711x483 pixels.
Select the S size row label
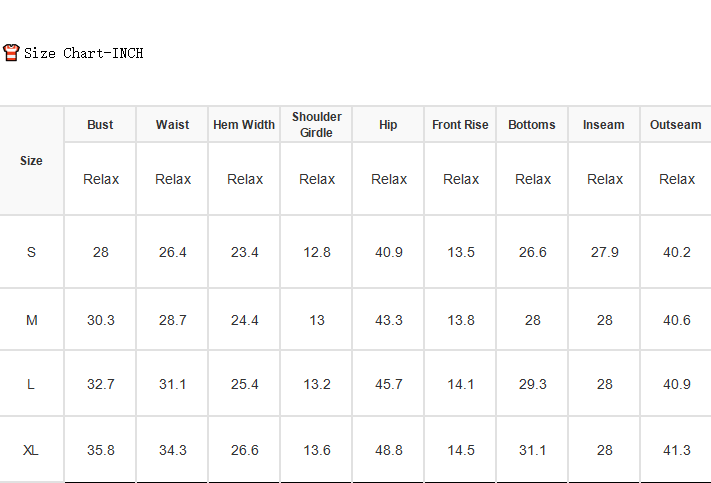[x=31, y=252]
